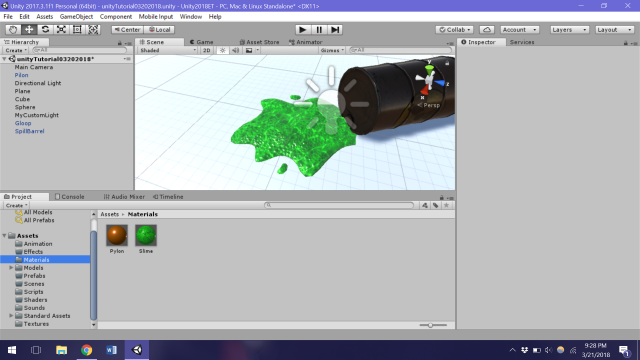This screenshot has width=640, height=360.
Task: Open Chrome from the Windows taskbar
Action: (x=87, y=350)
